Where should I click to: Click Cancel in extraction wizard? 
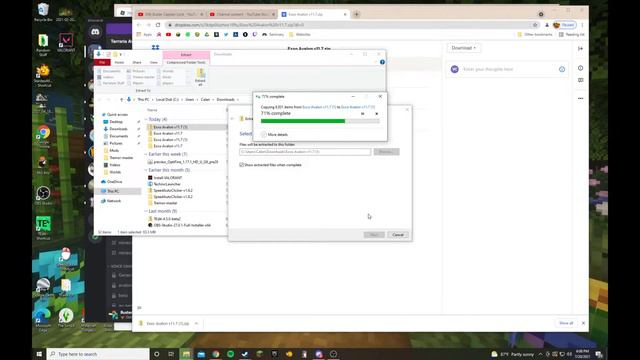coord(398,235)
